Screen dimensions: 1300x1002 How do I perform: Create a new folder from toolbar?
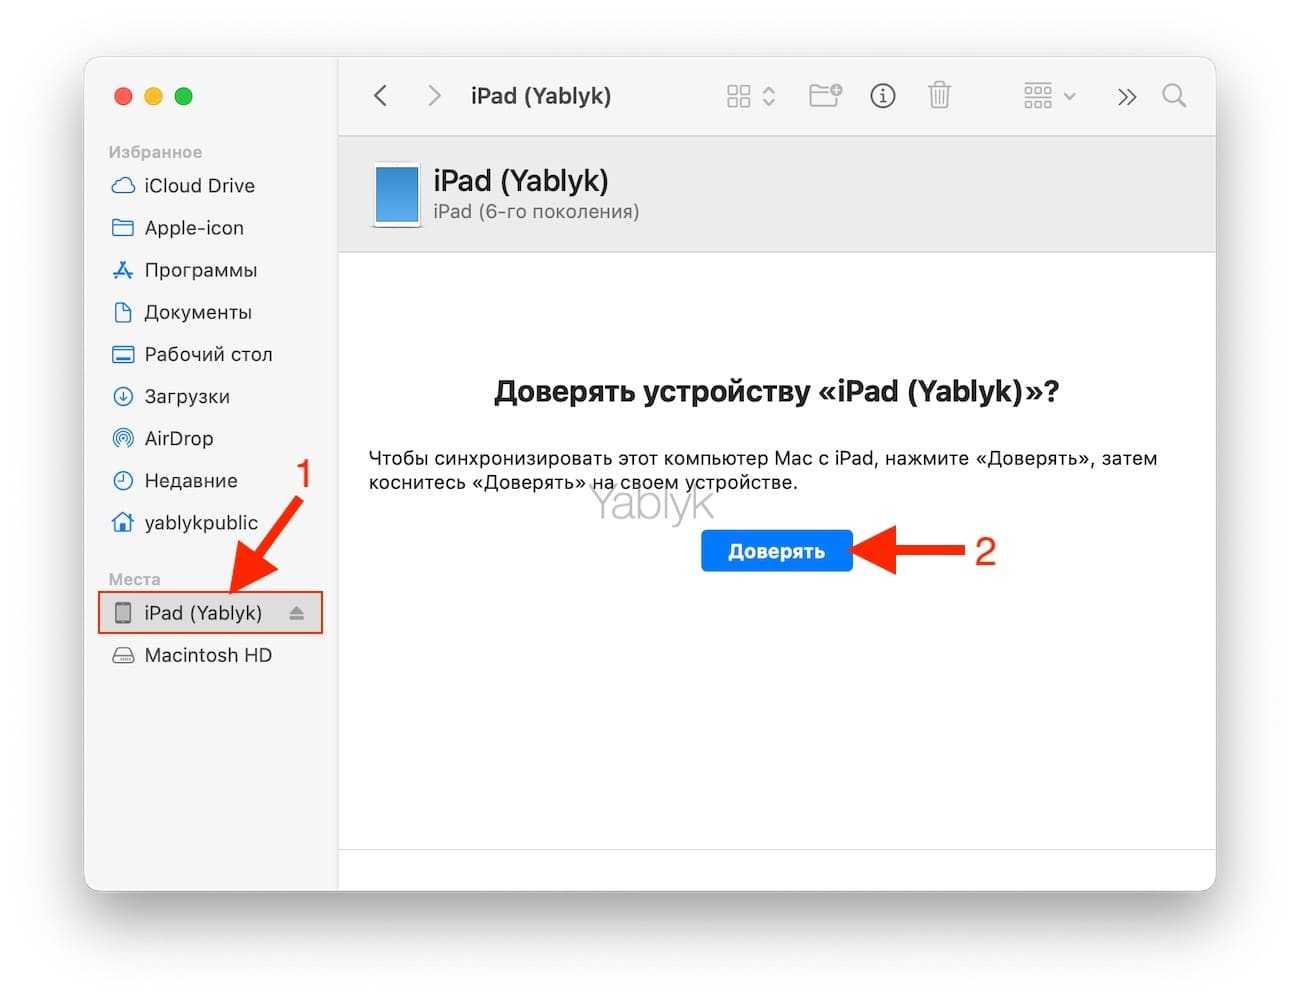coord(825,96)
